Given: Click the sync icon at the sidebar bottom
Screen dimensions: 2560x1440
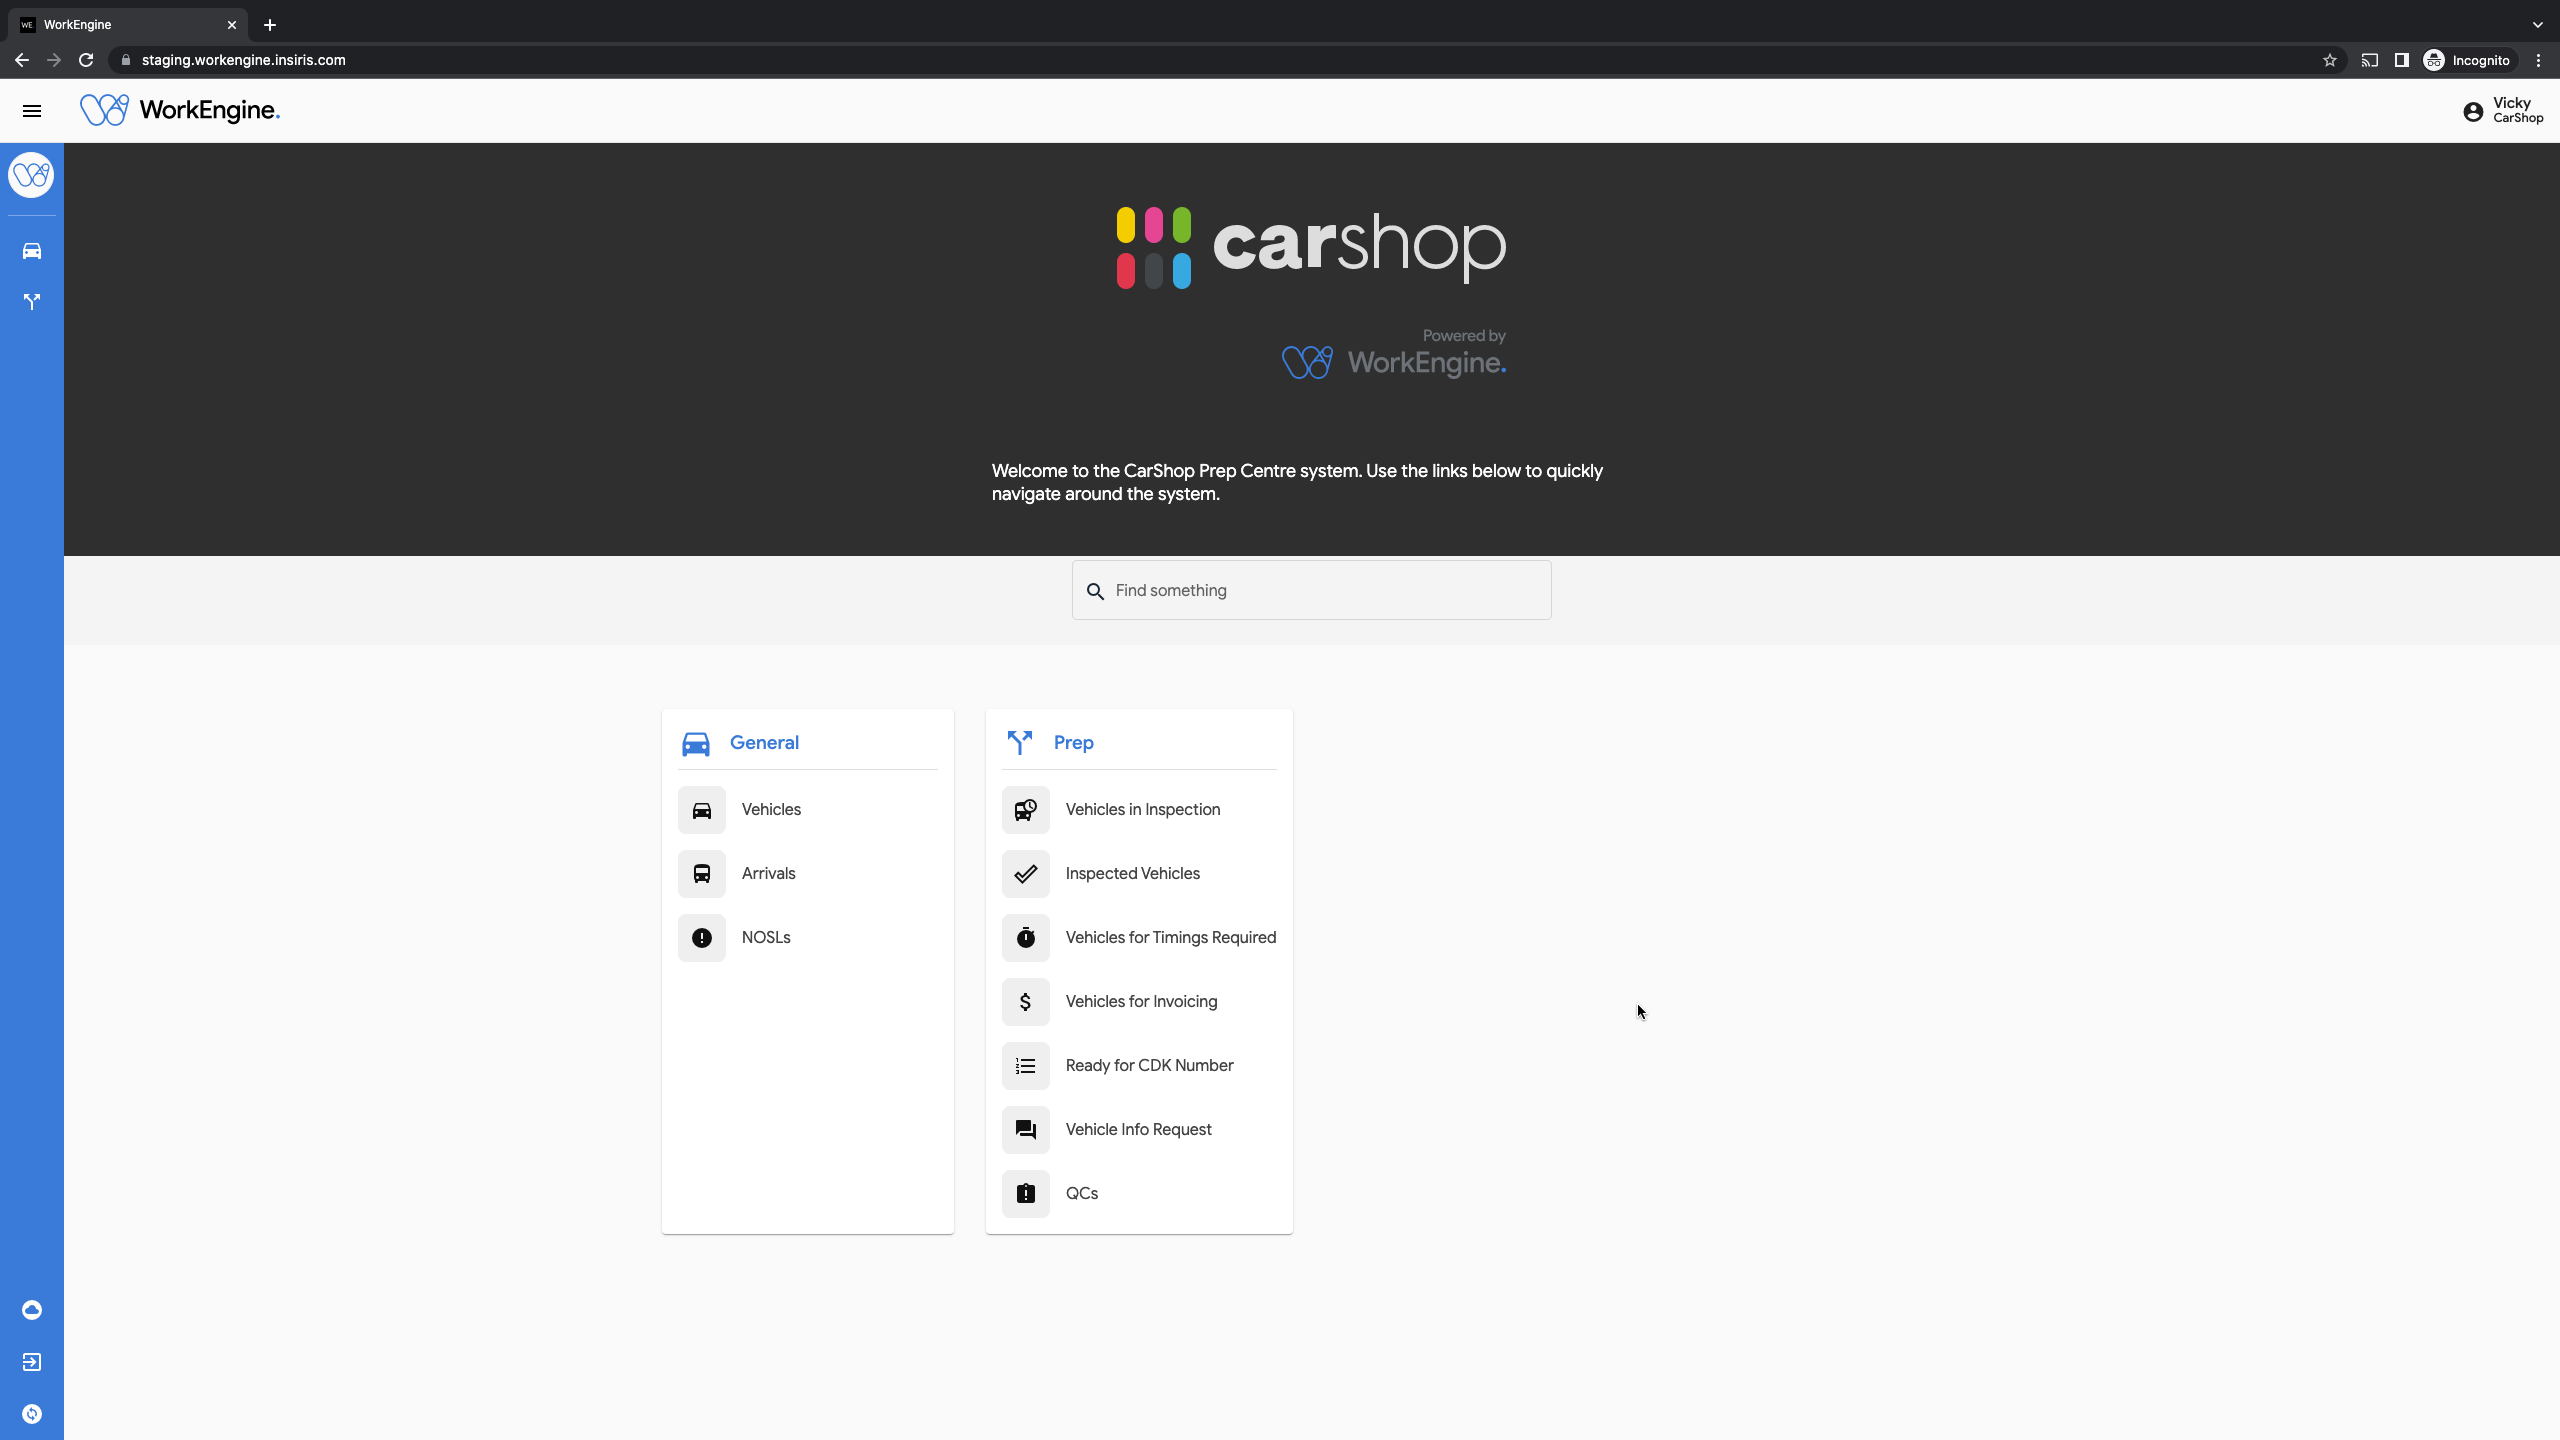Looking at the screenshot, I should click(x=32, y=1414).
